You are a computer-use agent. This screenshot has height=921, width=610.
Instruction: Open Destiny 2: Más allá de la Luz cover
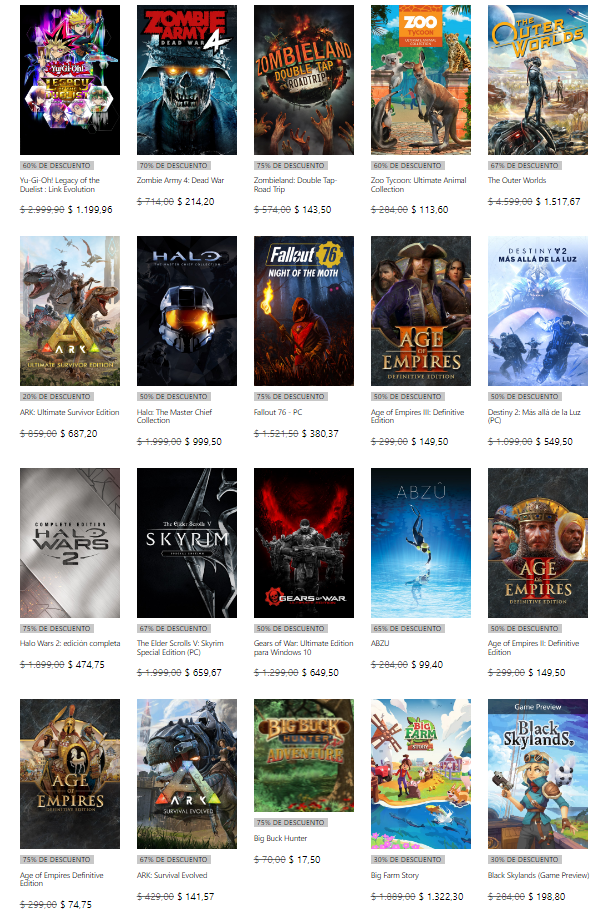tap(538, 311)
